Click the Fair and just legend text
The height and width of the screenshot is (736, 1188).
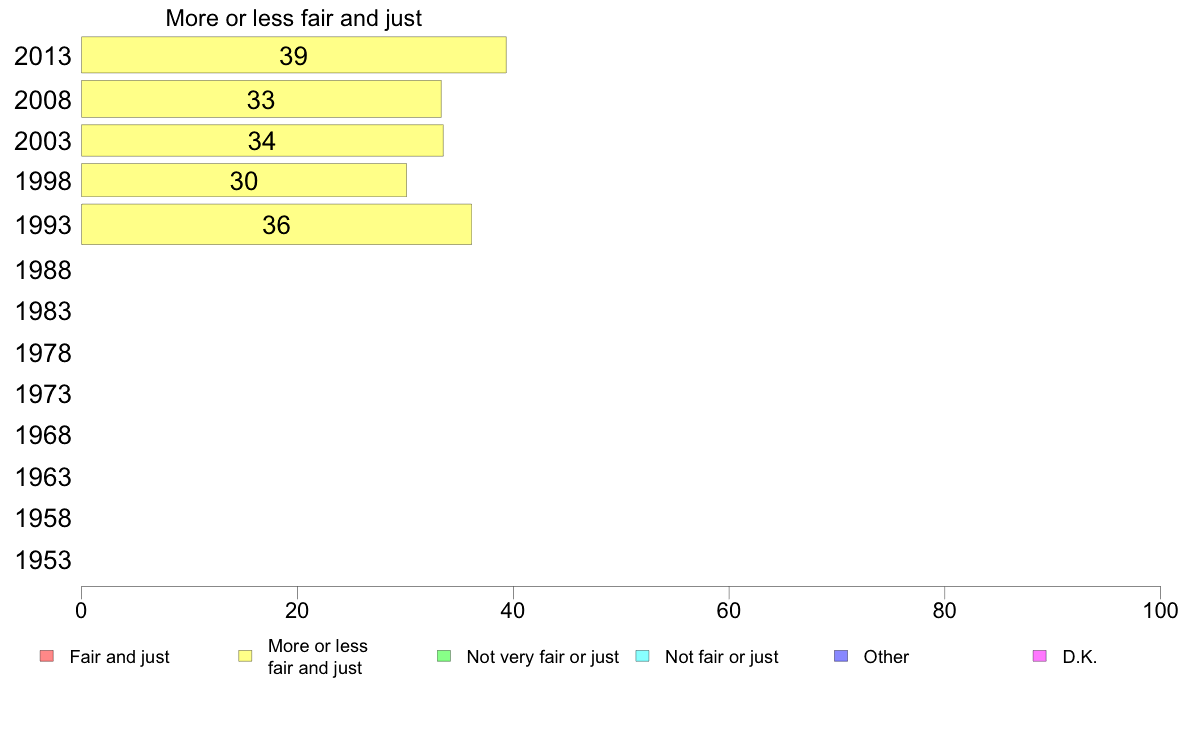120,657
